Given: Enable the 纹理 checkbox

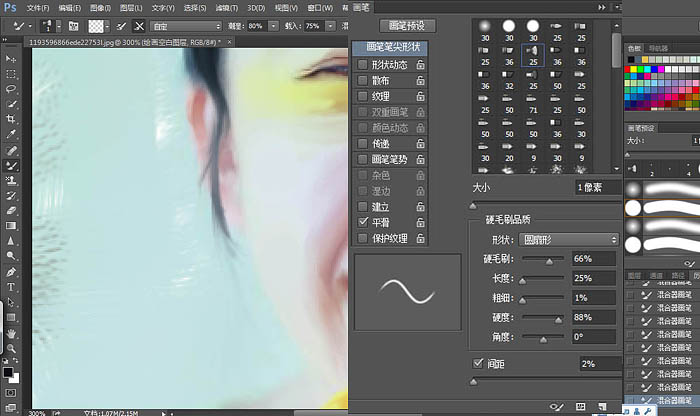Looking at the screenshot, I should pyautogui.click(x=362, y=96).
